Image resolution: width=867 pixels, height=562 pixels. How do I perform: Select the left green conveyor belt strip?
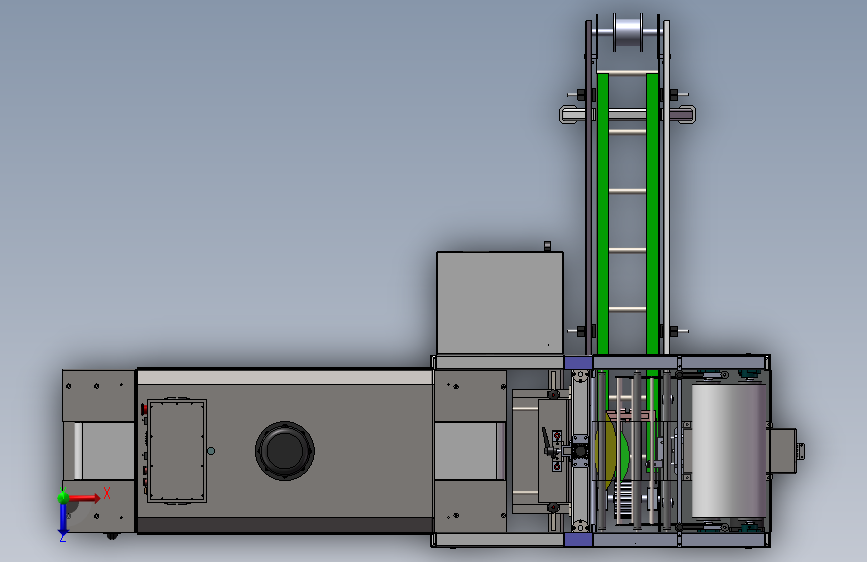[603, 214]
